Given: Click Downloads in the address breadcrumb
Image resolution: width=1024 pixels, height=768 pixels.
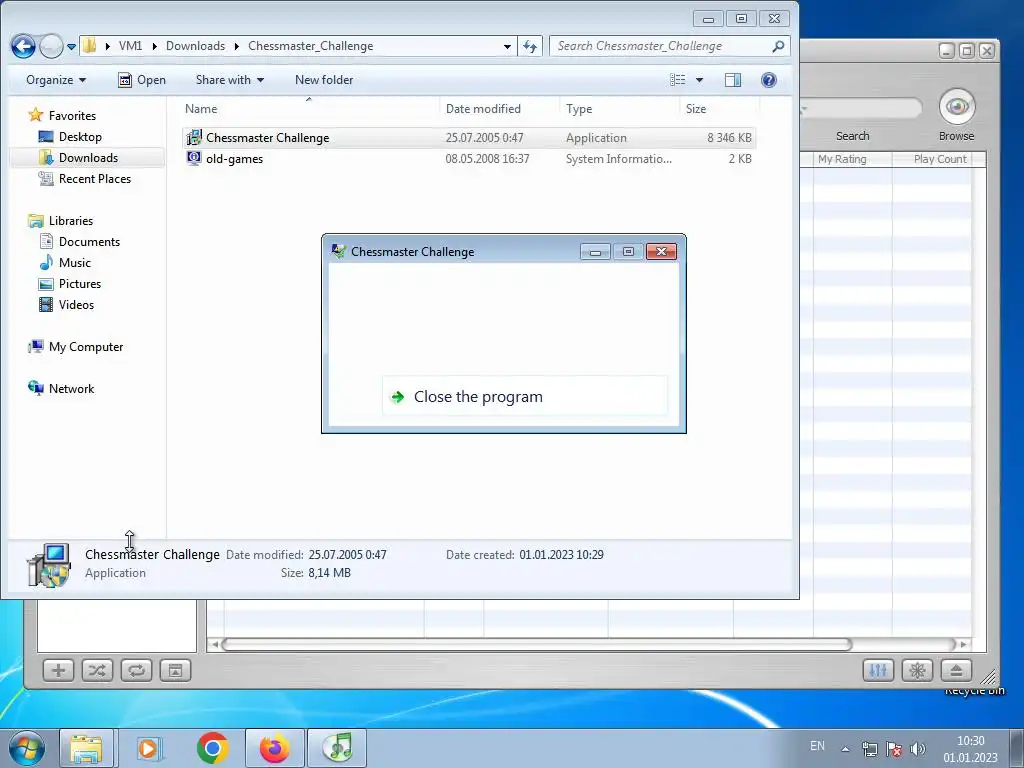Looking at the screenshot, I should (195, 46).
